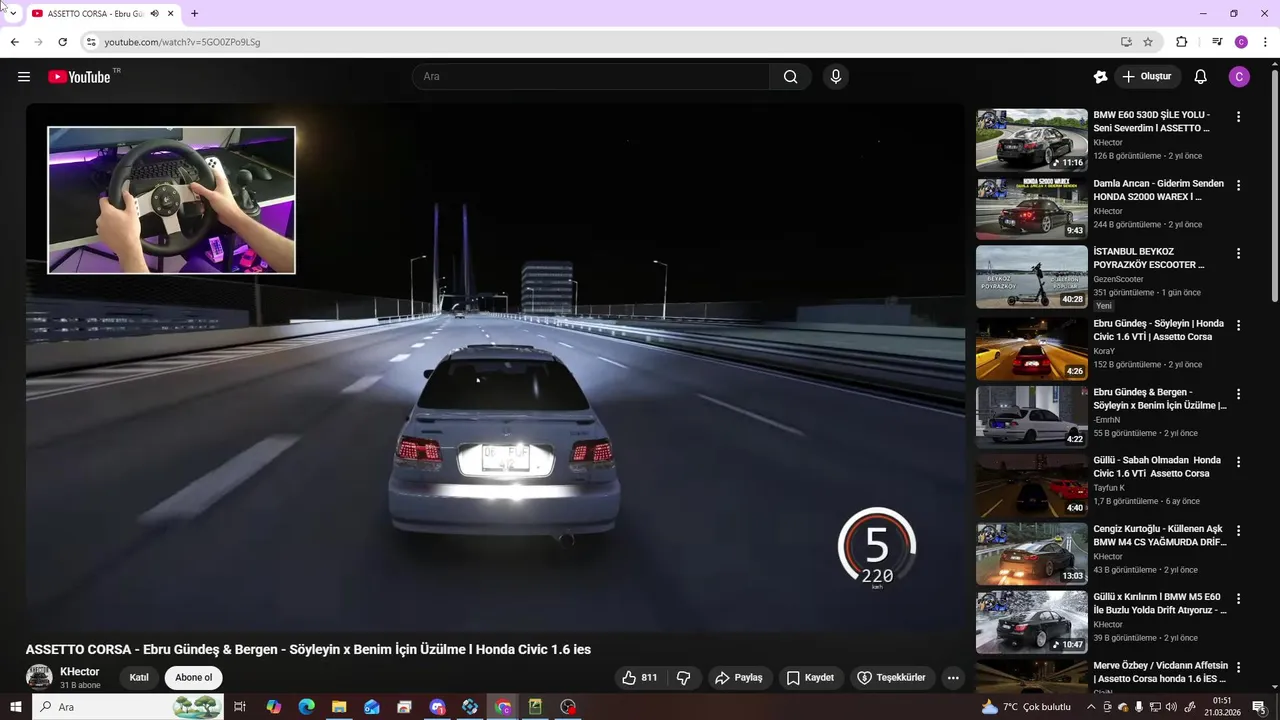Open options for Damla Arıcan video

(1238, 186)
